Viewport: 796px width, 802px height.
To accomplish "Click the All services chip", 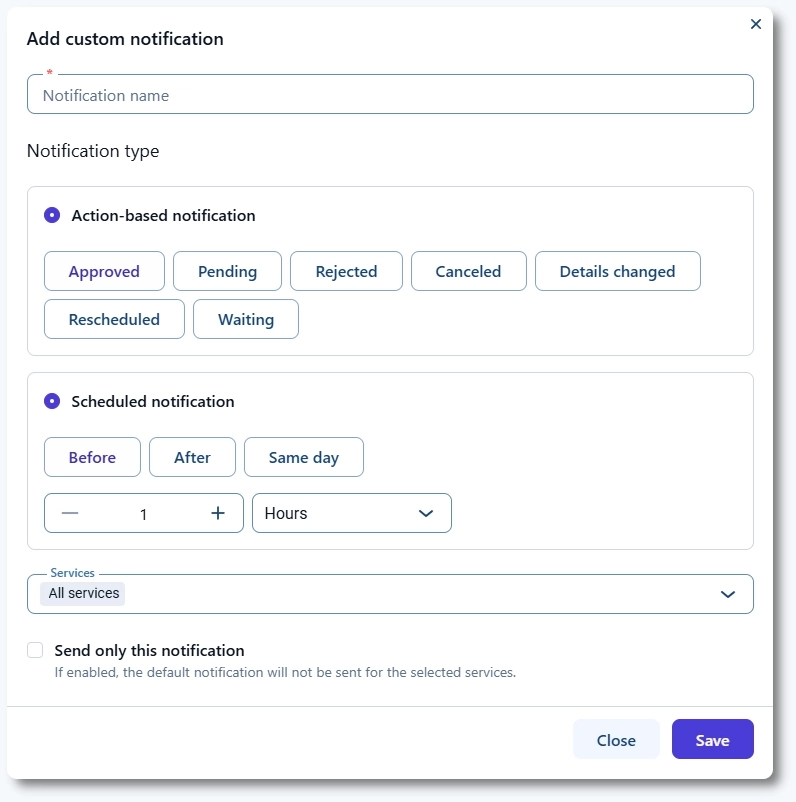I will pyautogui.click(x=84, y=593).
